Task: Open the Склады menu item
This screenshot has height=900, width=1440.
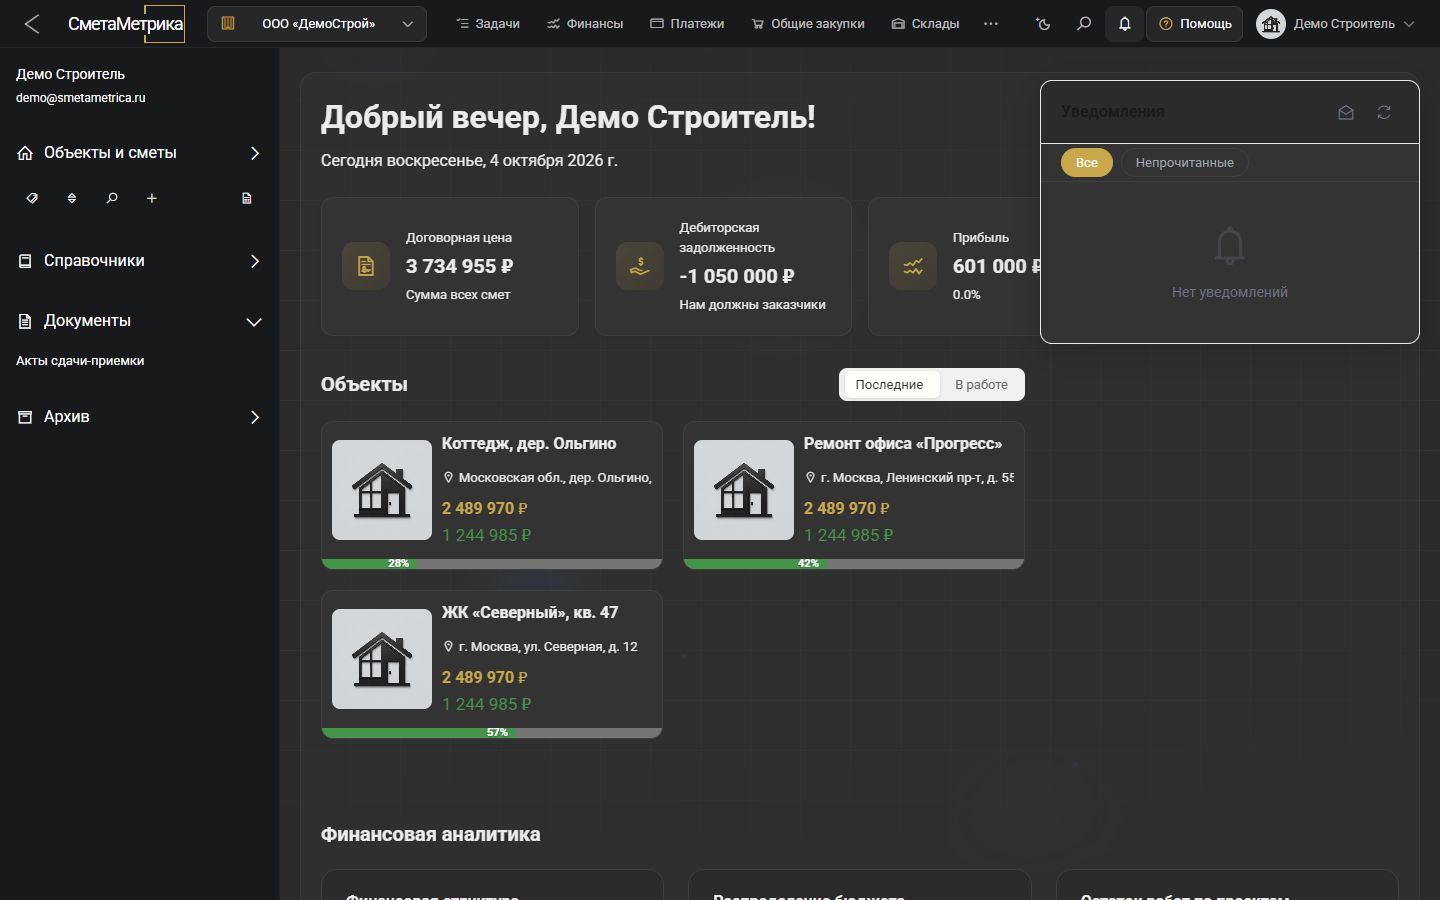Action: (x=925, y=24)
